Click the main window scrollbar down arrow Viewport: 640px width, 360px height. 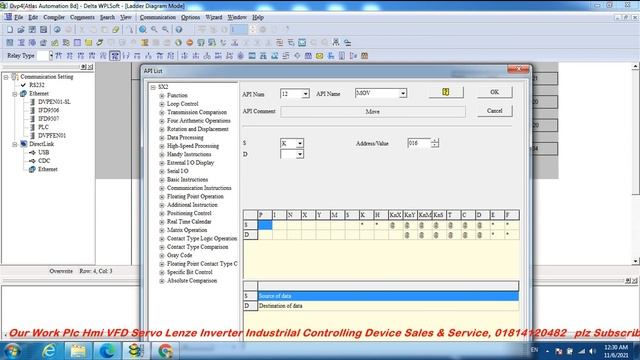636,261
